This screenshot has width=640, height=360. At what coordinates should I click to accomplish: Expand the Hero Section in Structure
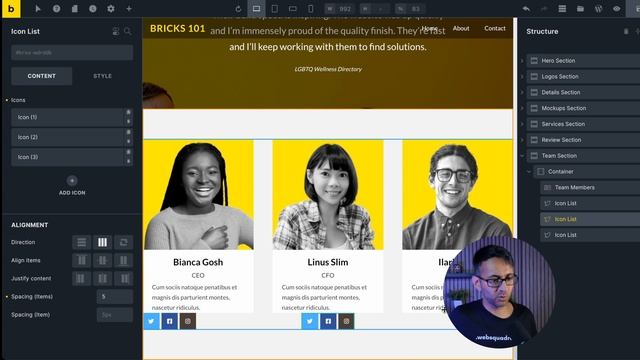pyautogui.click(x=522, y=61)
